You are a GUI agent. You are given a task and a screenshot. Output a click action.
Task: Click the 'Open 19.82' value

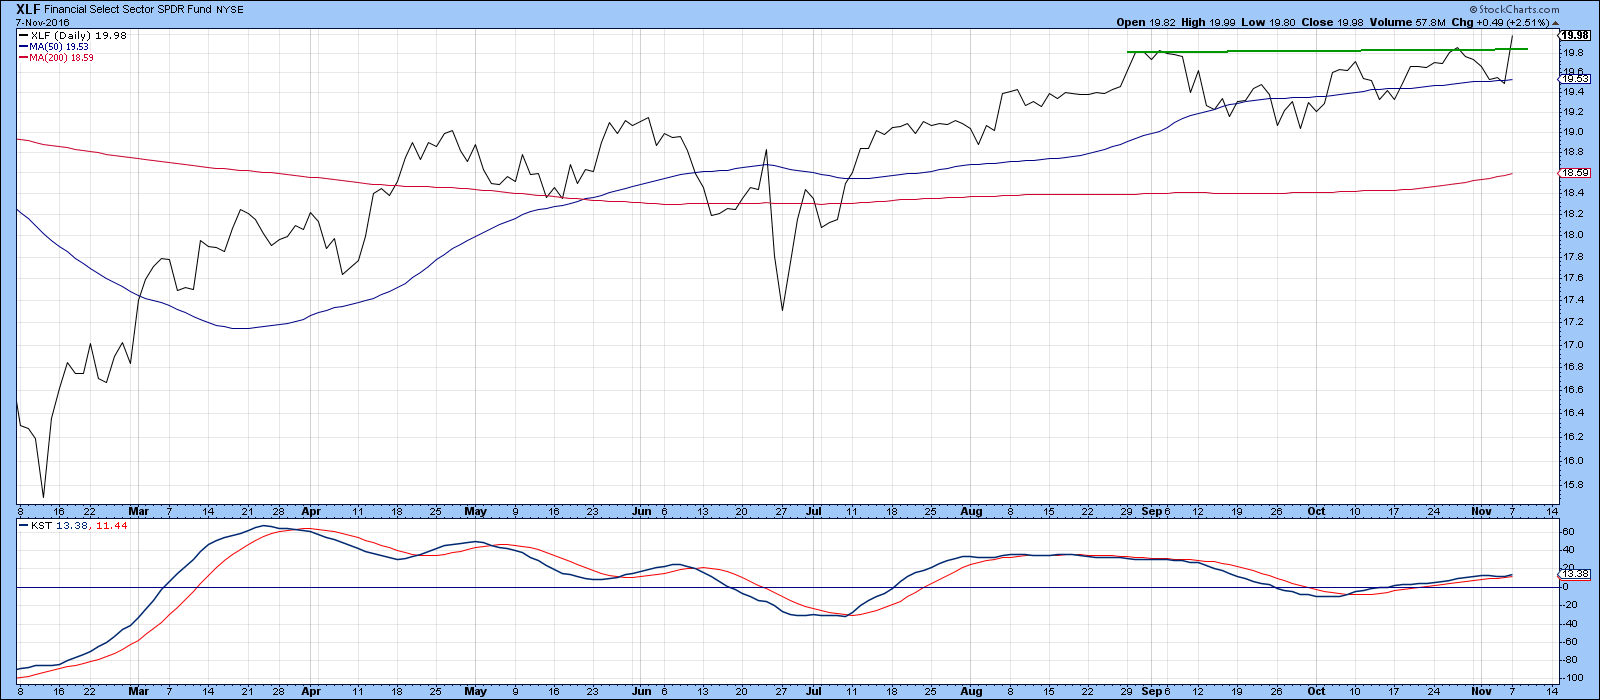pos(1144,22)
